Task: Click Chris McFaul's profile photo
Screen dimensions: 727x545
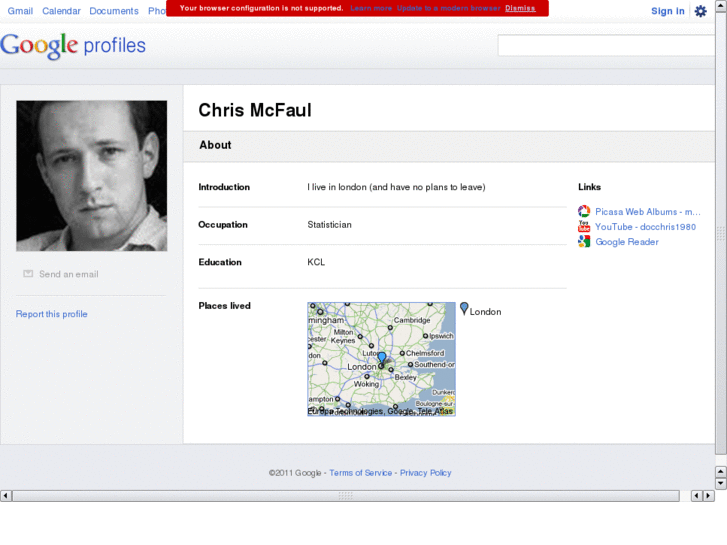Action: [92, 176]
